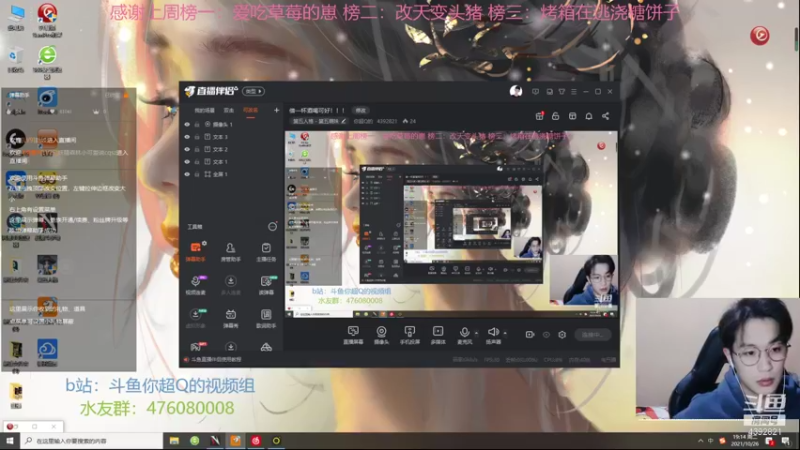
Task: Toggle lock on 文本 3 source
Action: click(x=197, y=137)
